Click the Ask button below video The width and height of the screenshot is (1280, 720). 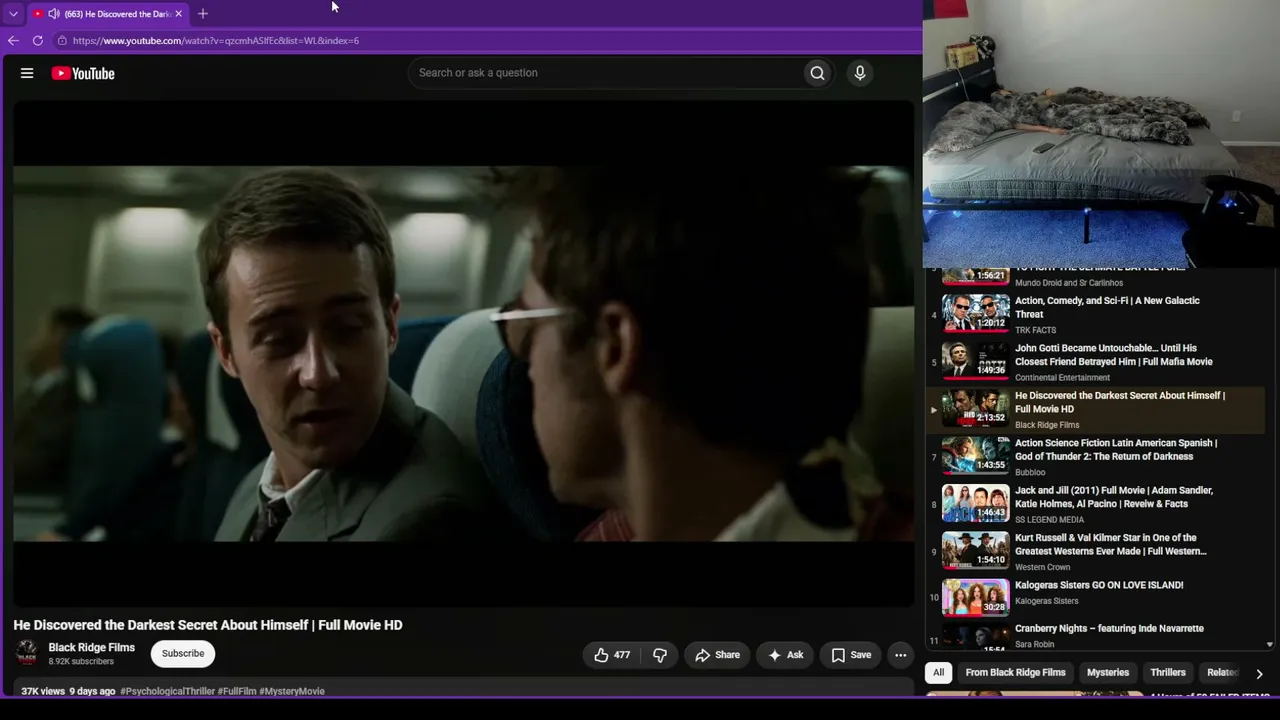[785, 655]
